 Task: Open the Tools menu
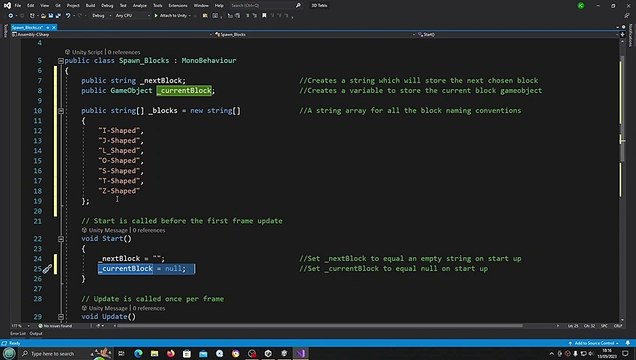[157, 6]
